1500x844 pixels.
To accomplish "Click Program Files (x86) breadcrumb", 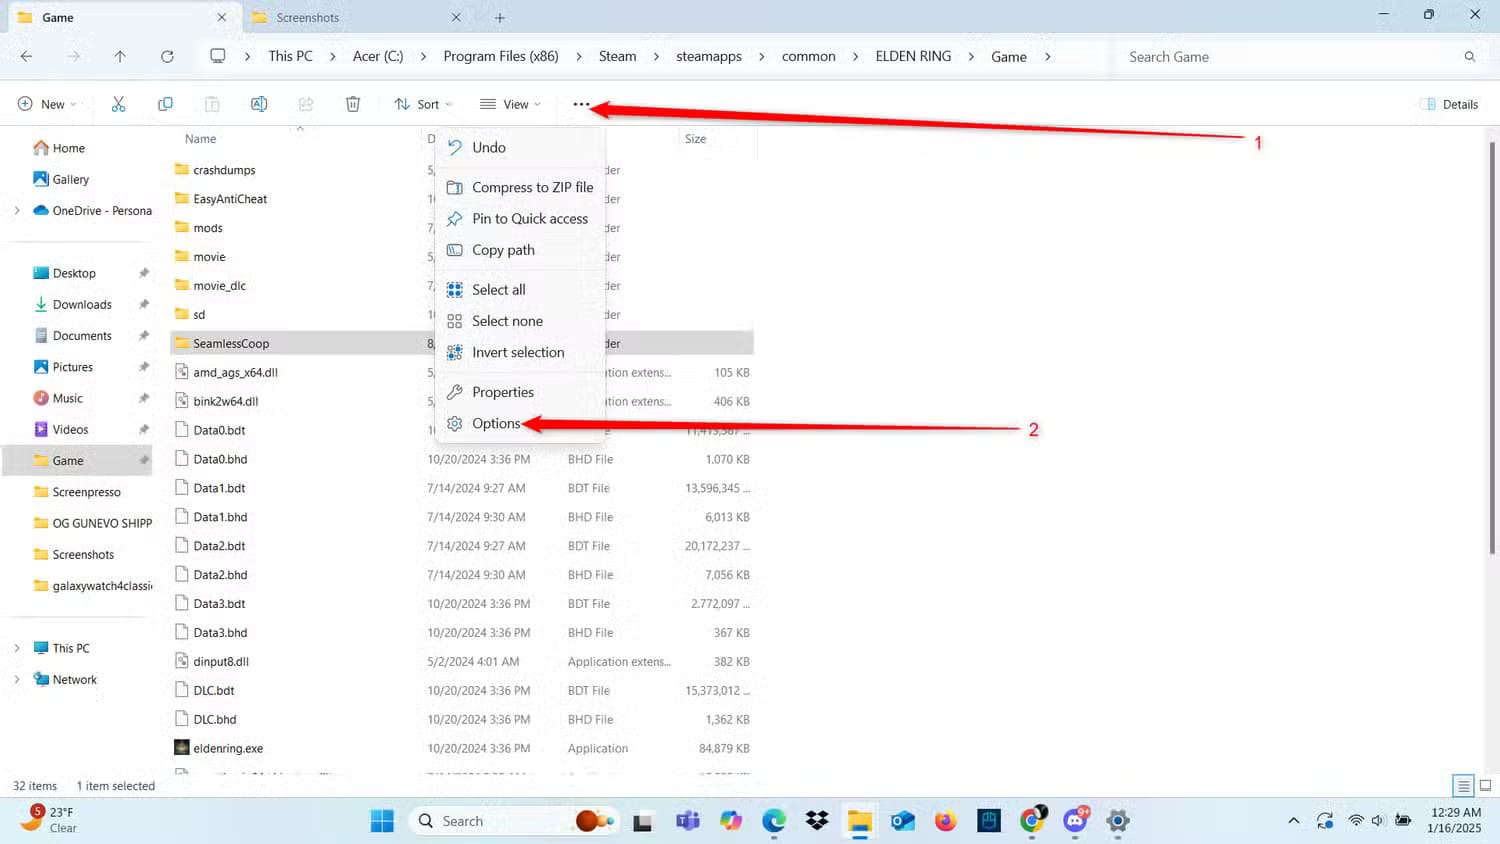I will coord(501,57).
